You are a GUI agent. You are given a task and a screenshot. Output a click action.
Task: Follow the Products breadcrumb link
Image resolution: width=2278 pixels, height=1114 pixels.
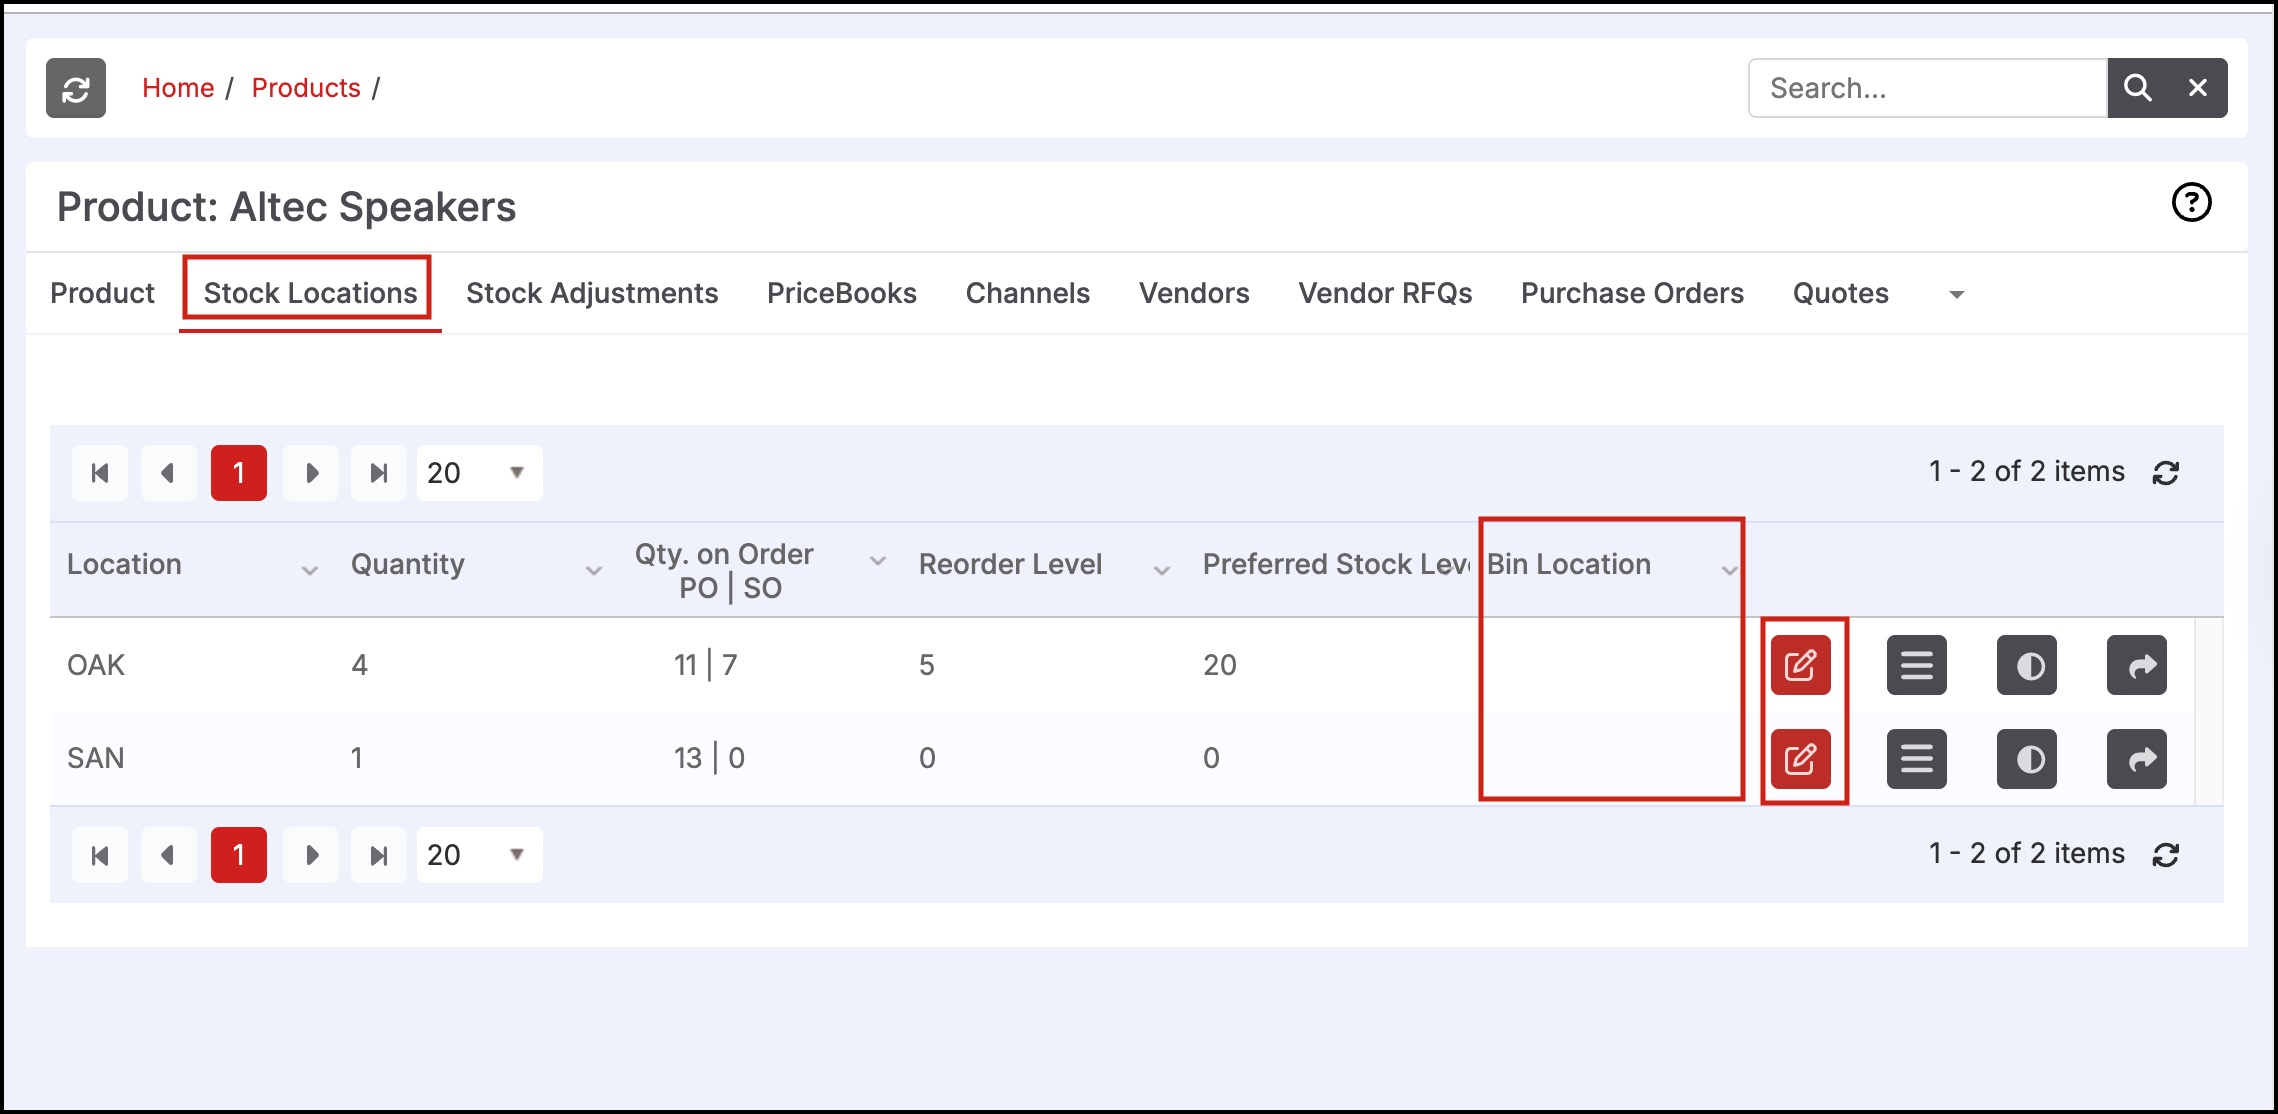pos(306,88)
